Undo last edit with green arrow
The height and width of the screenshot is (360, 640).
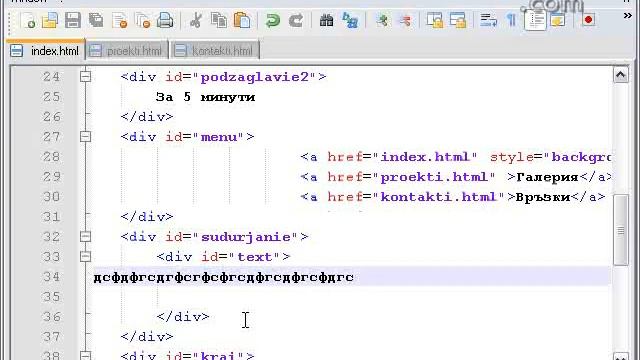273,20
